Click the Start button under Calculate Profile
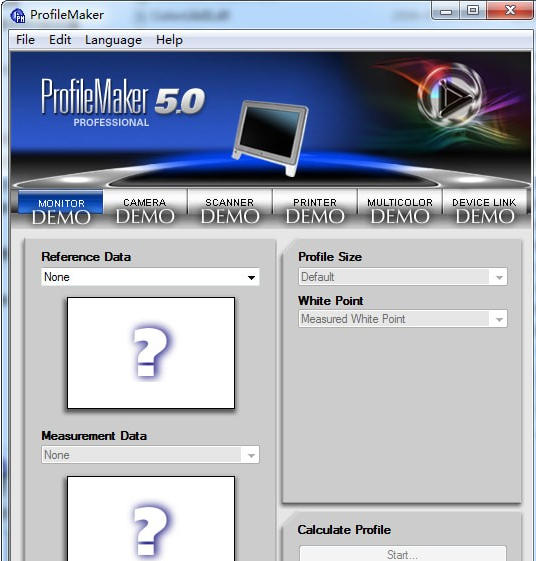Image resolution: width=536 pixels, height=561 pixels. click(x=403, y=553)
